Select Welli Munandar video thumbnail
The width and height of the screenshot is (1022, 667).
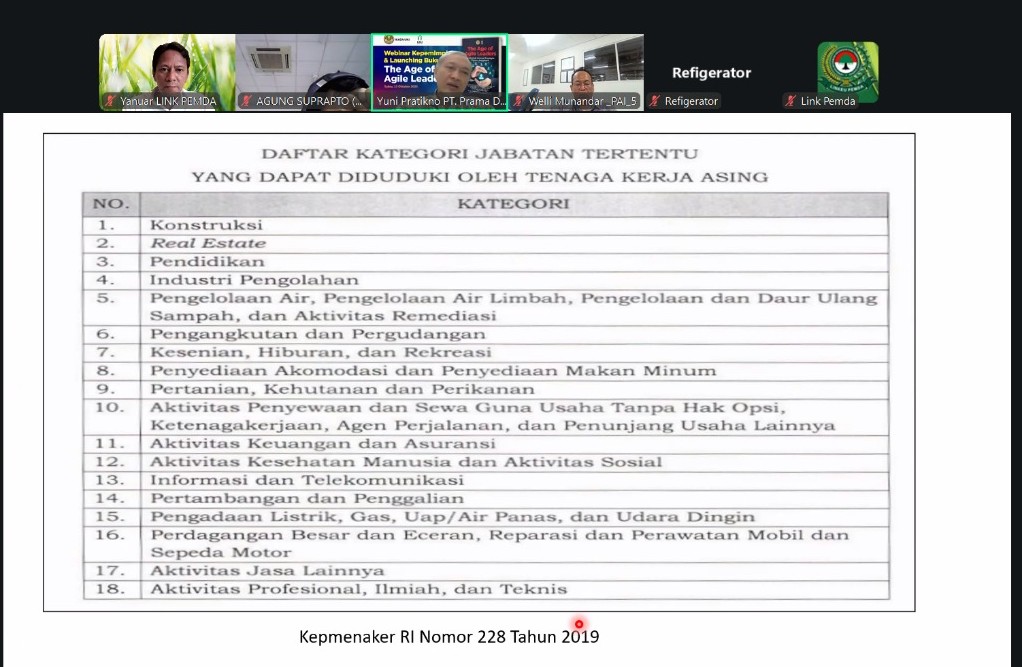pyautogui.click(x=575, y=65)
